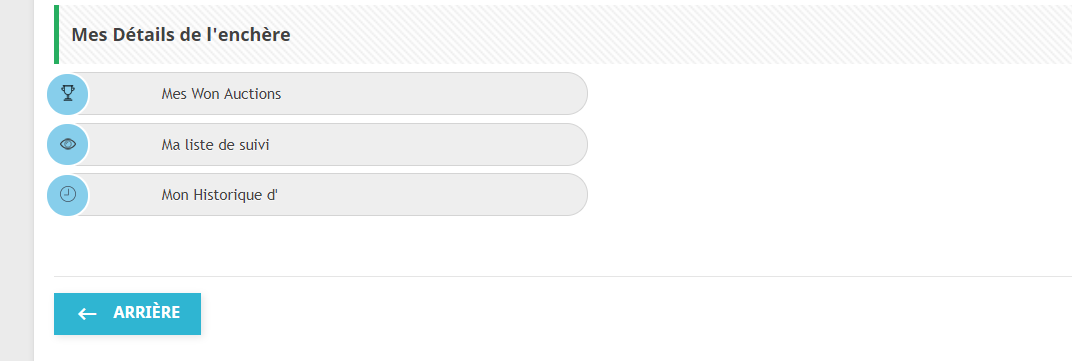This screenshot has height=361, width=1072.
Task: Click the eye icon for the watchlist
Action: pyautogui.click(x=68, y=144)
